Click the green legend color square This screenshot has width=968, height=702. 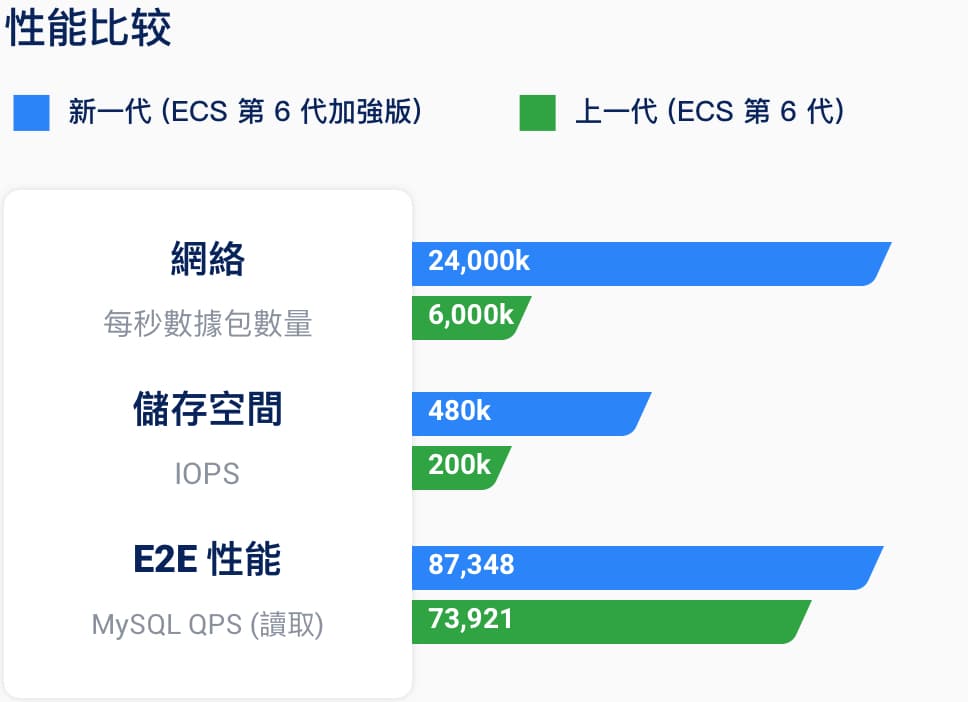click(537, 113)
